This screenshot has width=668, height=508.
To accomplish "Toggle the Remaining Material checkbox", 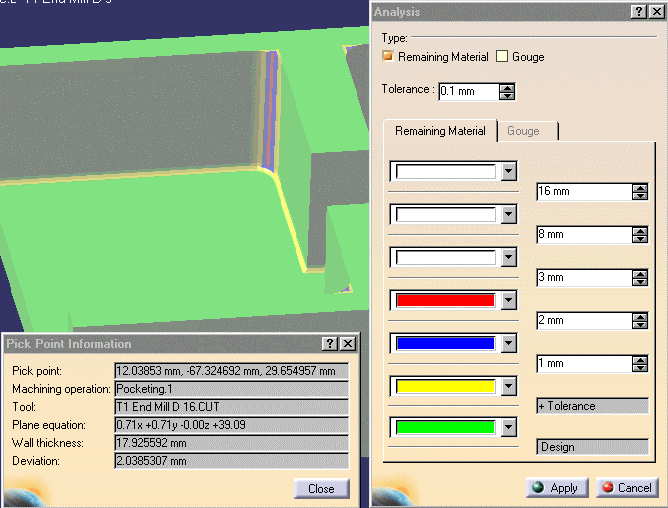I will tap(388, 57).
